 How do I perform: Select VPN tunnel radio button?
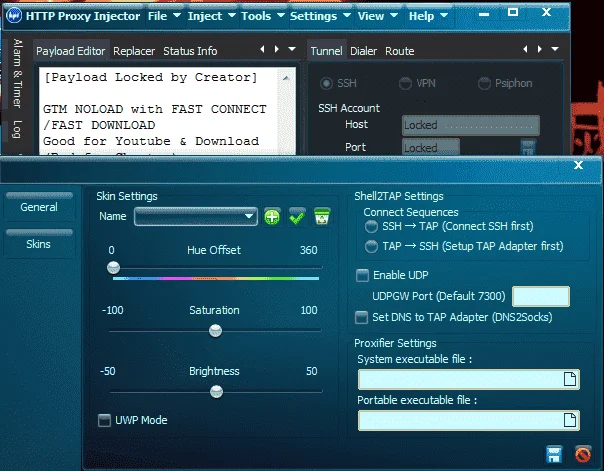click(405, 84)
